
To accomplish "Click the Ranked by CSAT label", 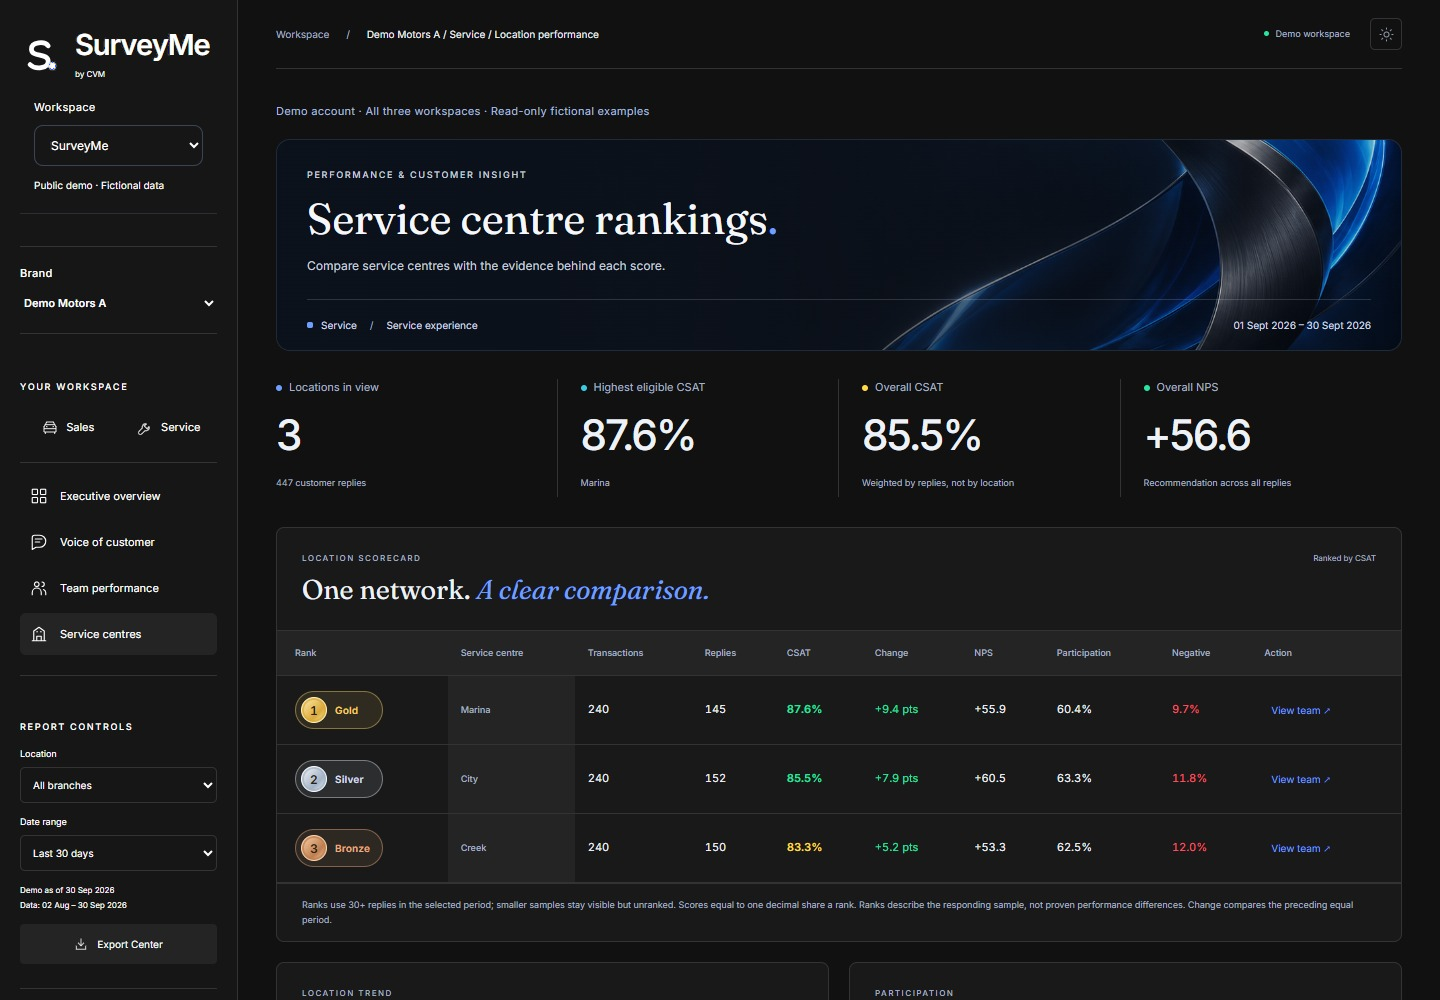I will coord(1344,558).
